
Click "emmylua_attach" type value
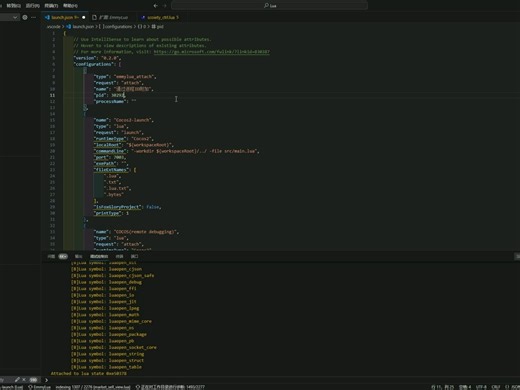coord(133,77)
